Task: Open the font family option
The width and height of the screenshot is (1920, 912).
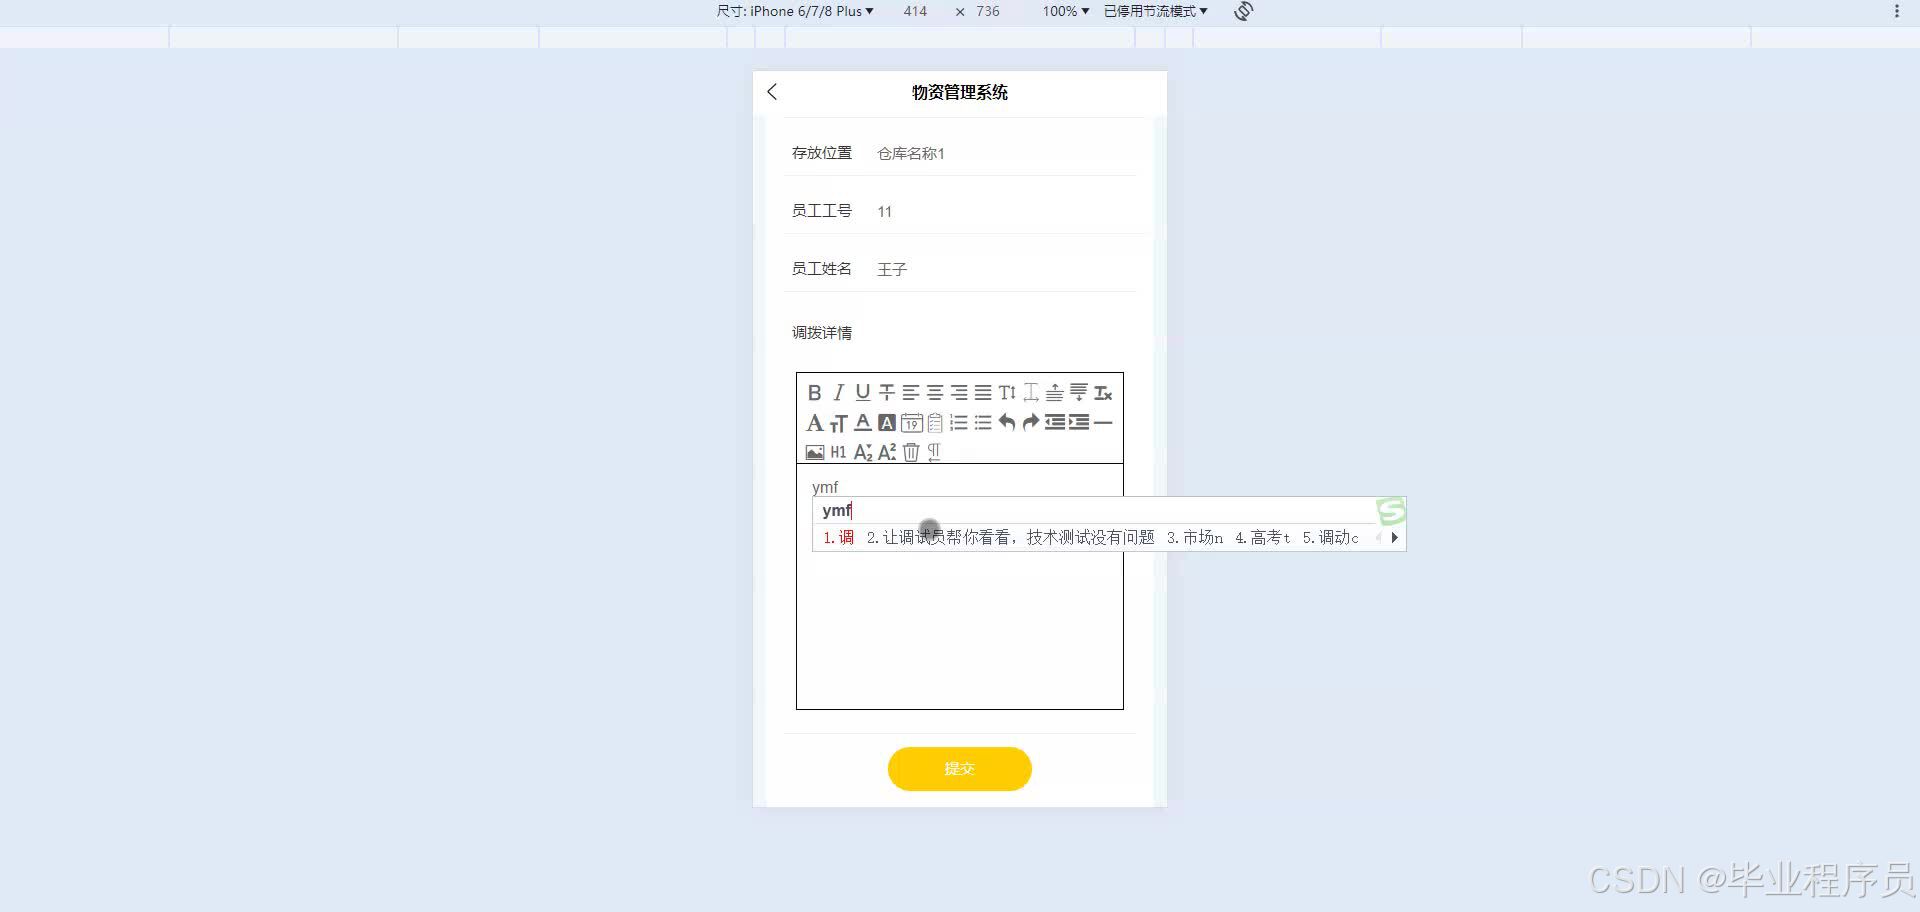Action: (814, 423)
